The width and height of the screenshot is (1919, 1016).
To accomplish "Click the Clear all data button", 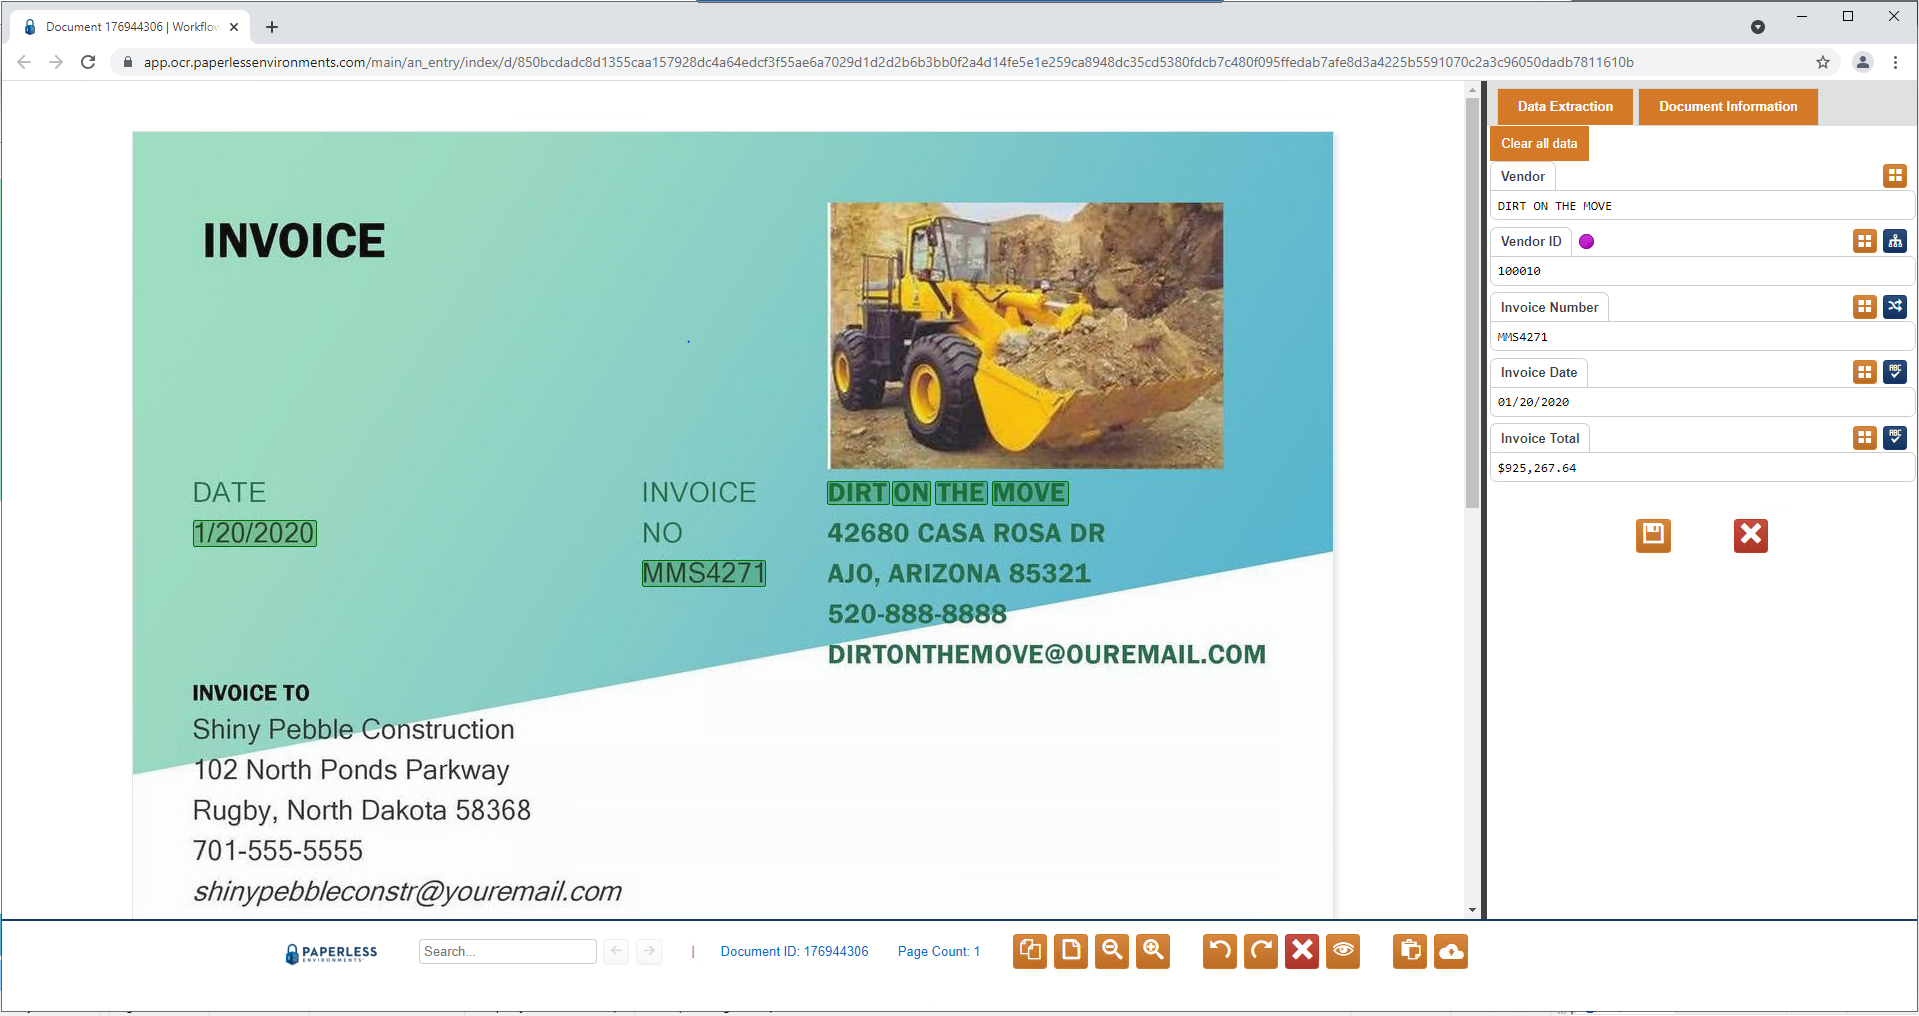I will (1539, 143).
